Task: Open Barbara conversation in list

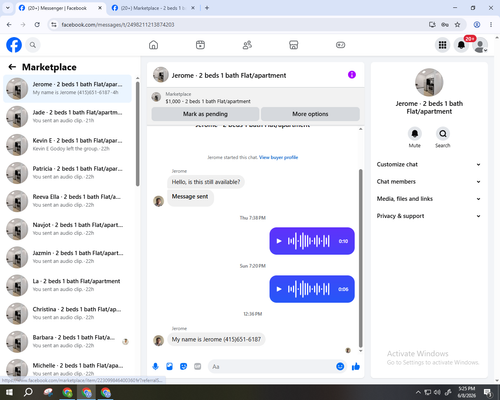Action: click(68, 341)
